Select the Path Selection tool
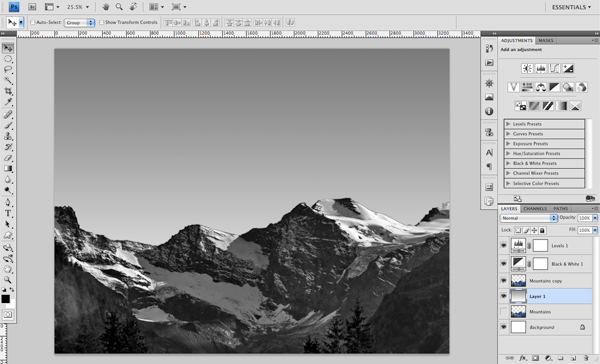 tap(8, 224)
